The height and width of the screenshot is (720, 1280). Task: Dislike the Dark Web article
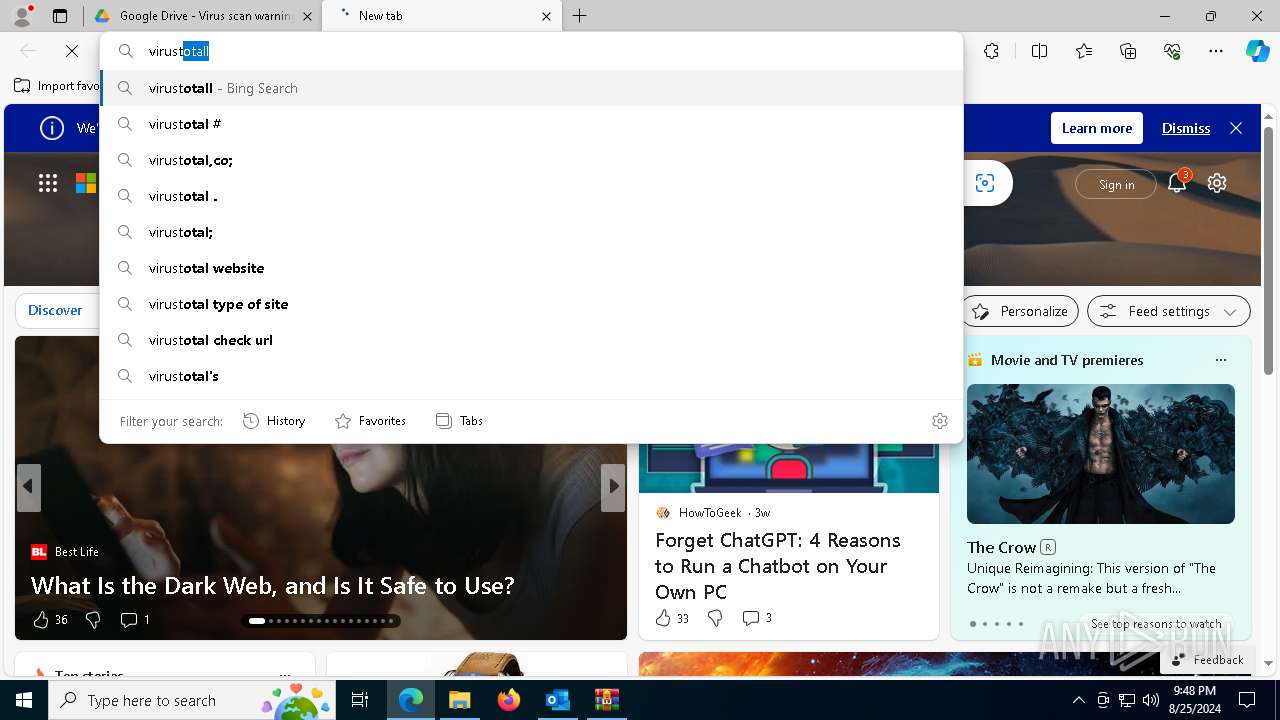point(93,620)
